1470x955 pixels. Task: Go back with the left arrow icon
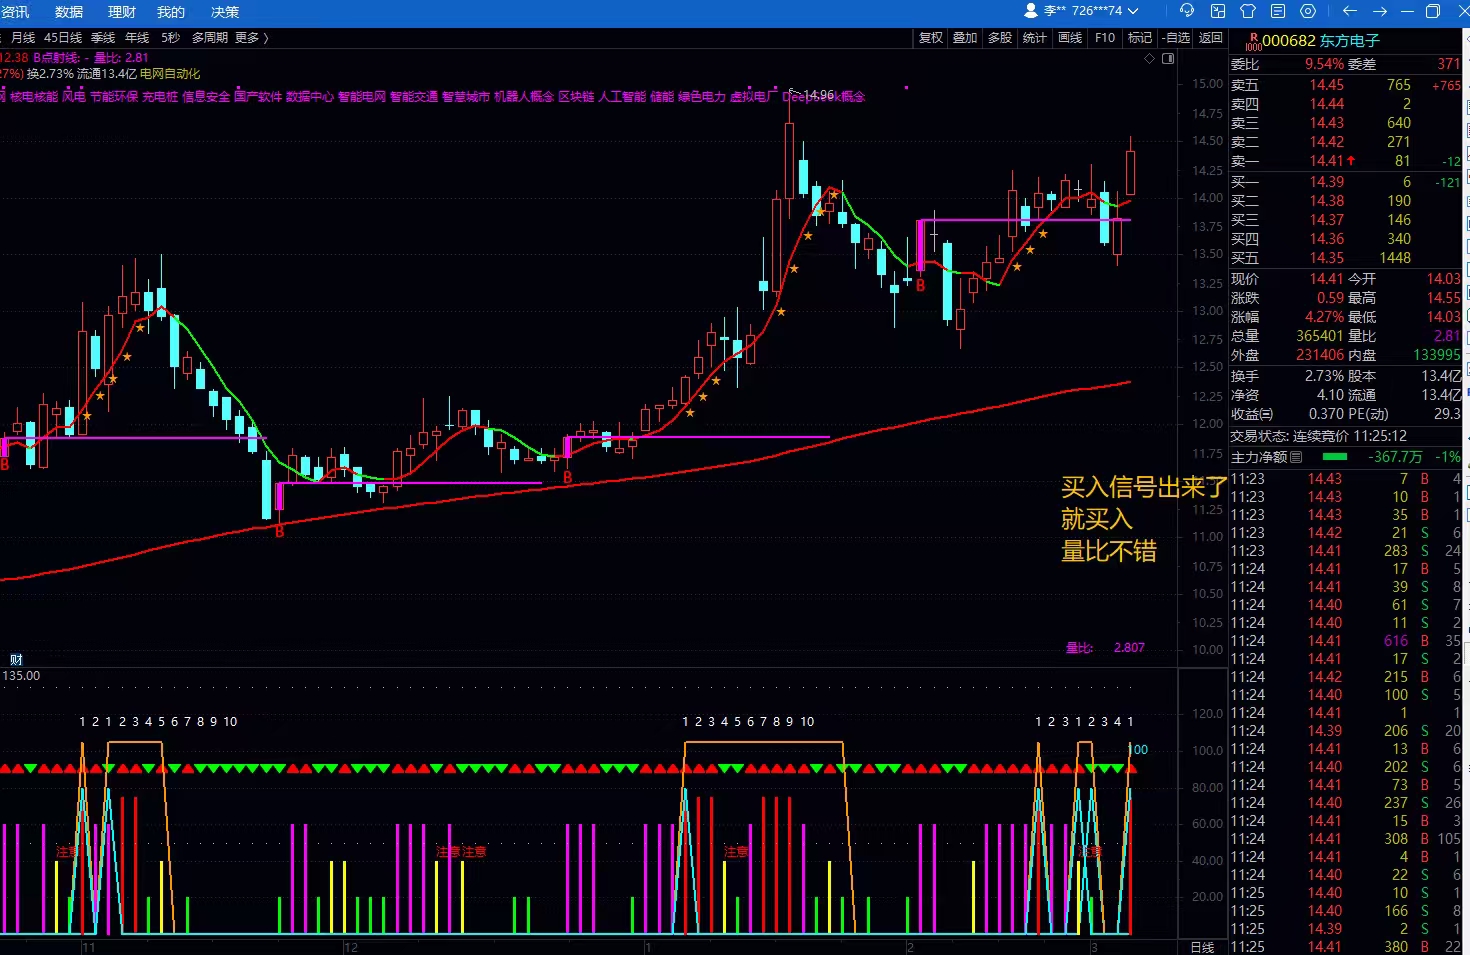click(x=1350, y=11)
